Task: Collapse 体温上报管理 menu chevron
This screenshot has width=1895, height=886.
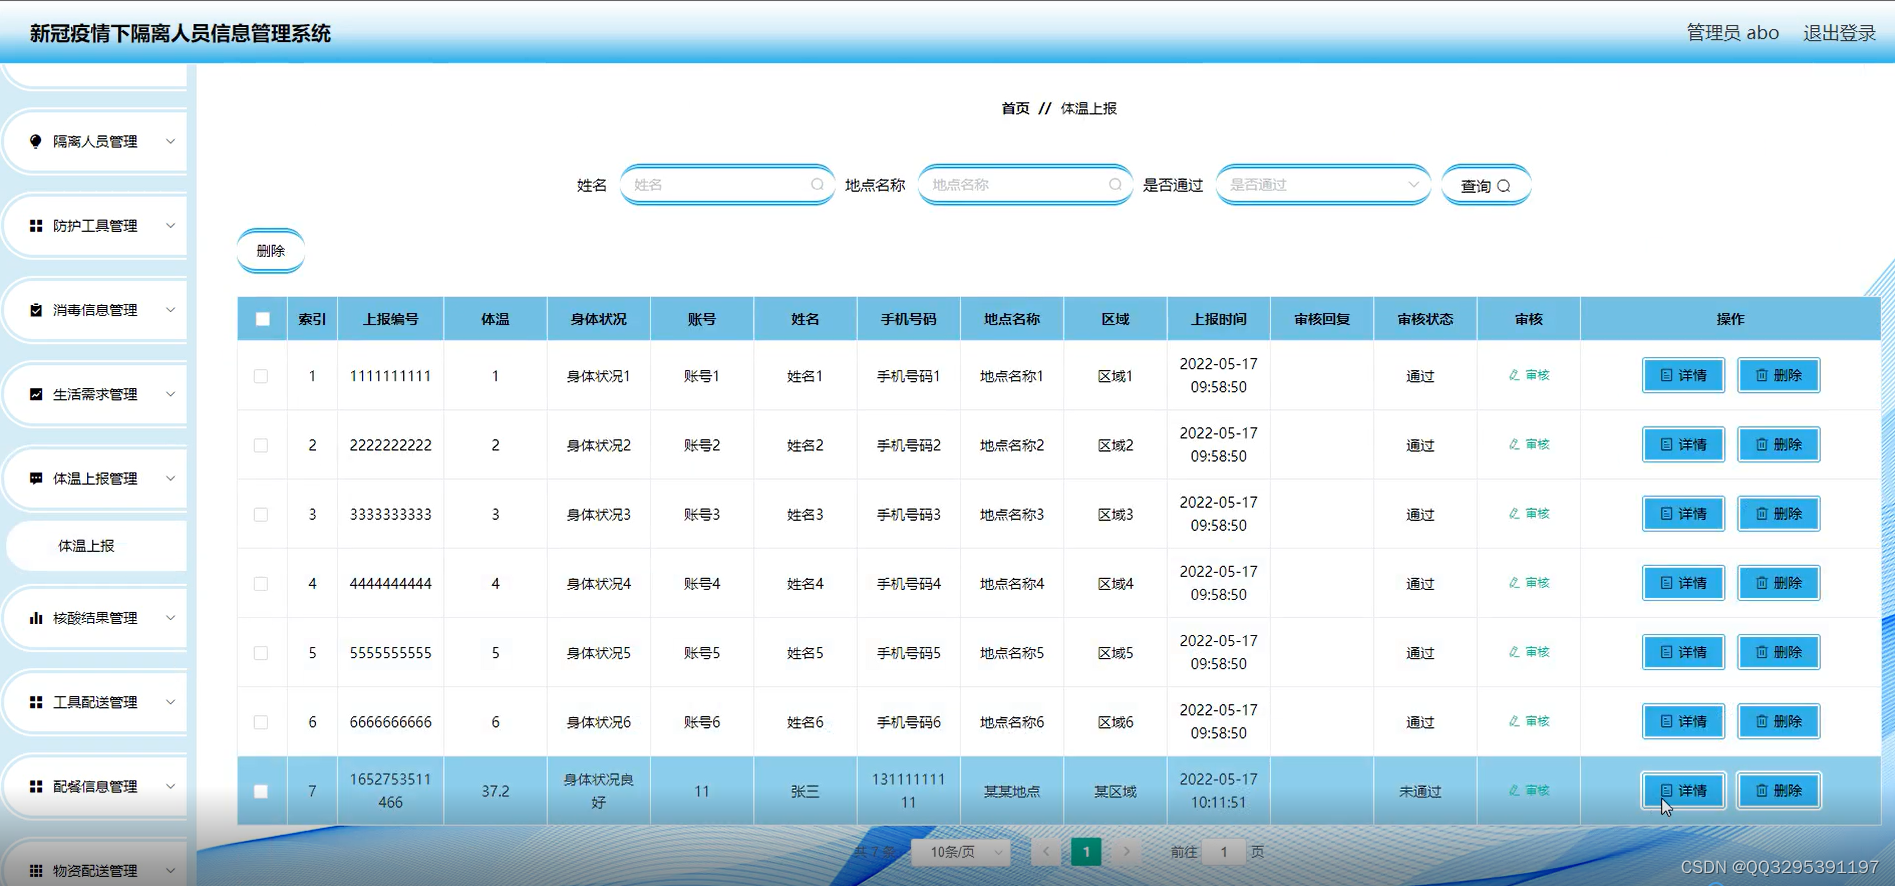Action: (170, 478)
